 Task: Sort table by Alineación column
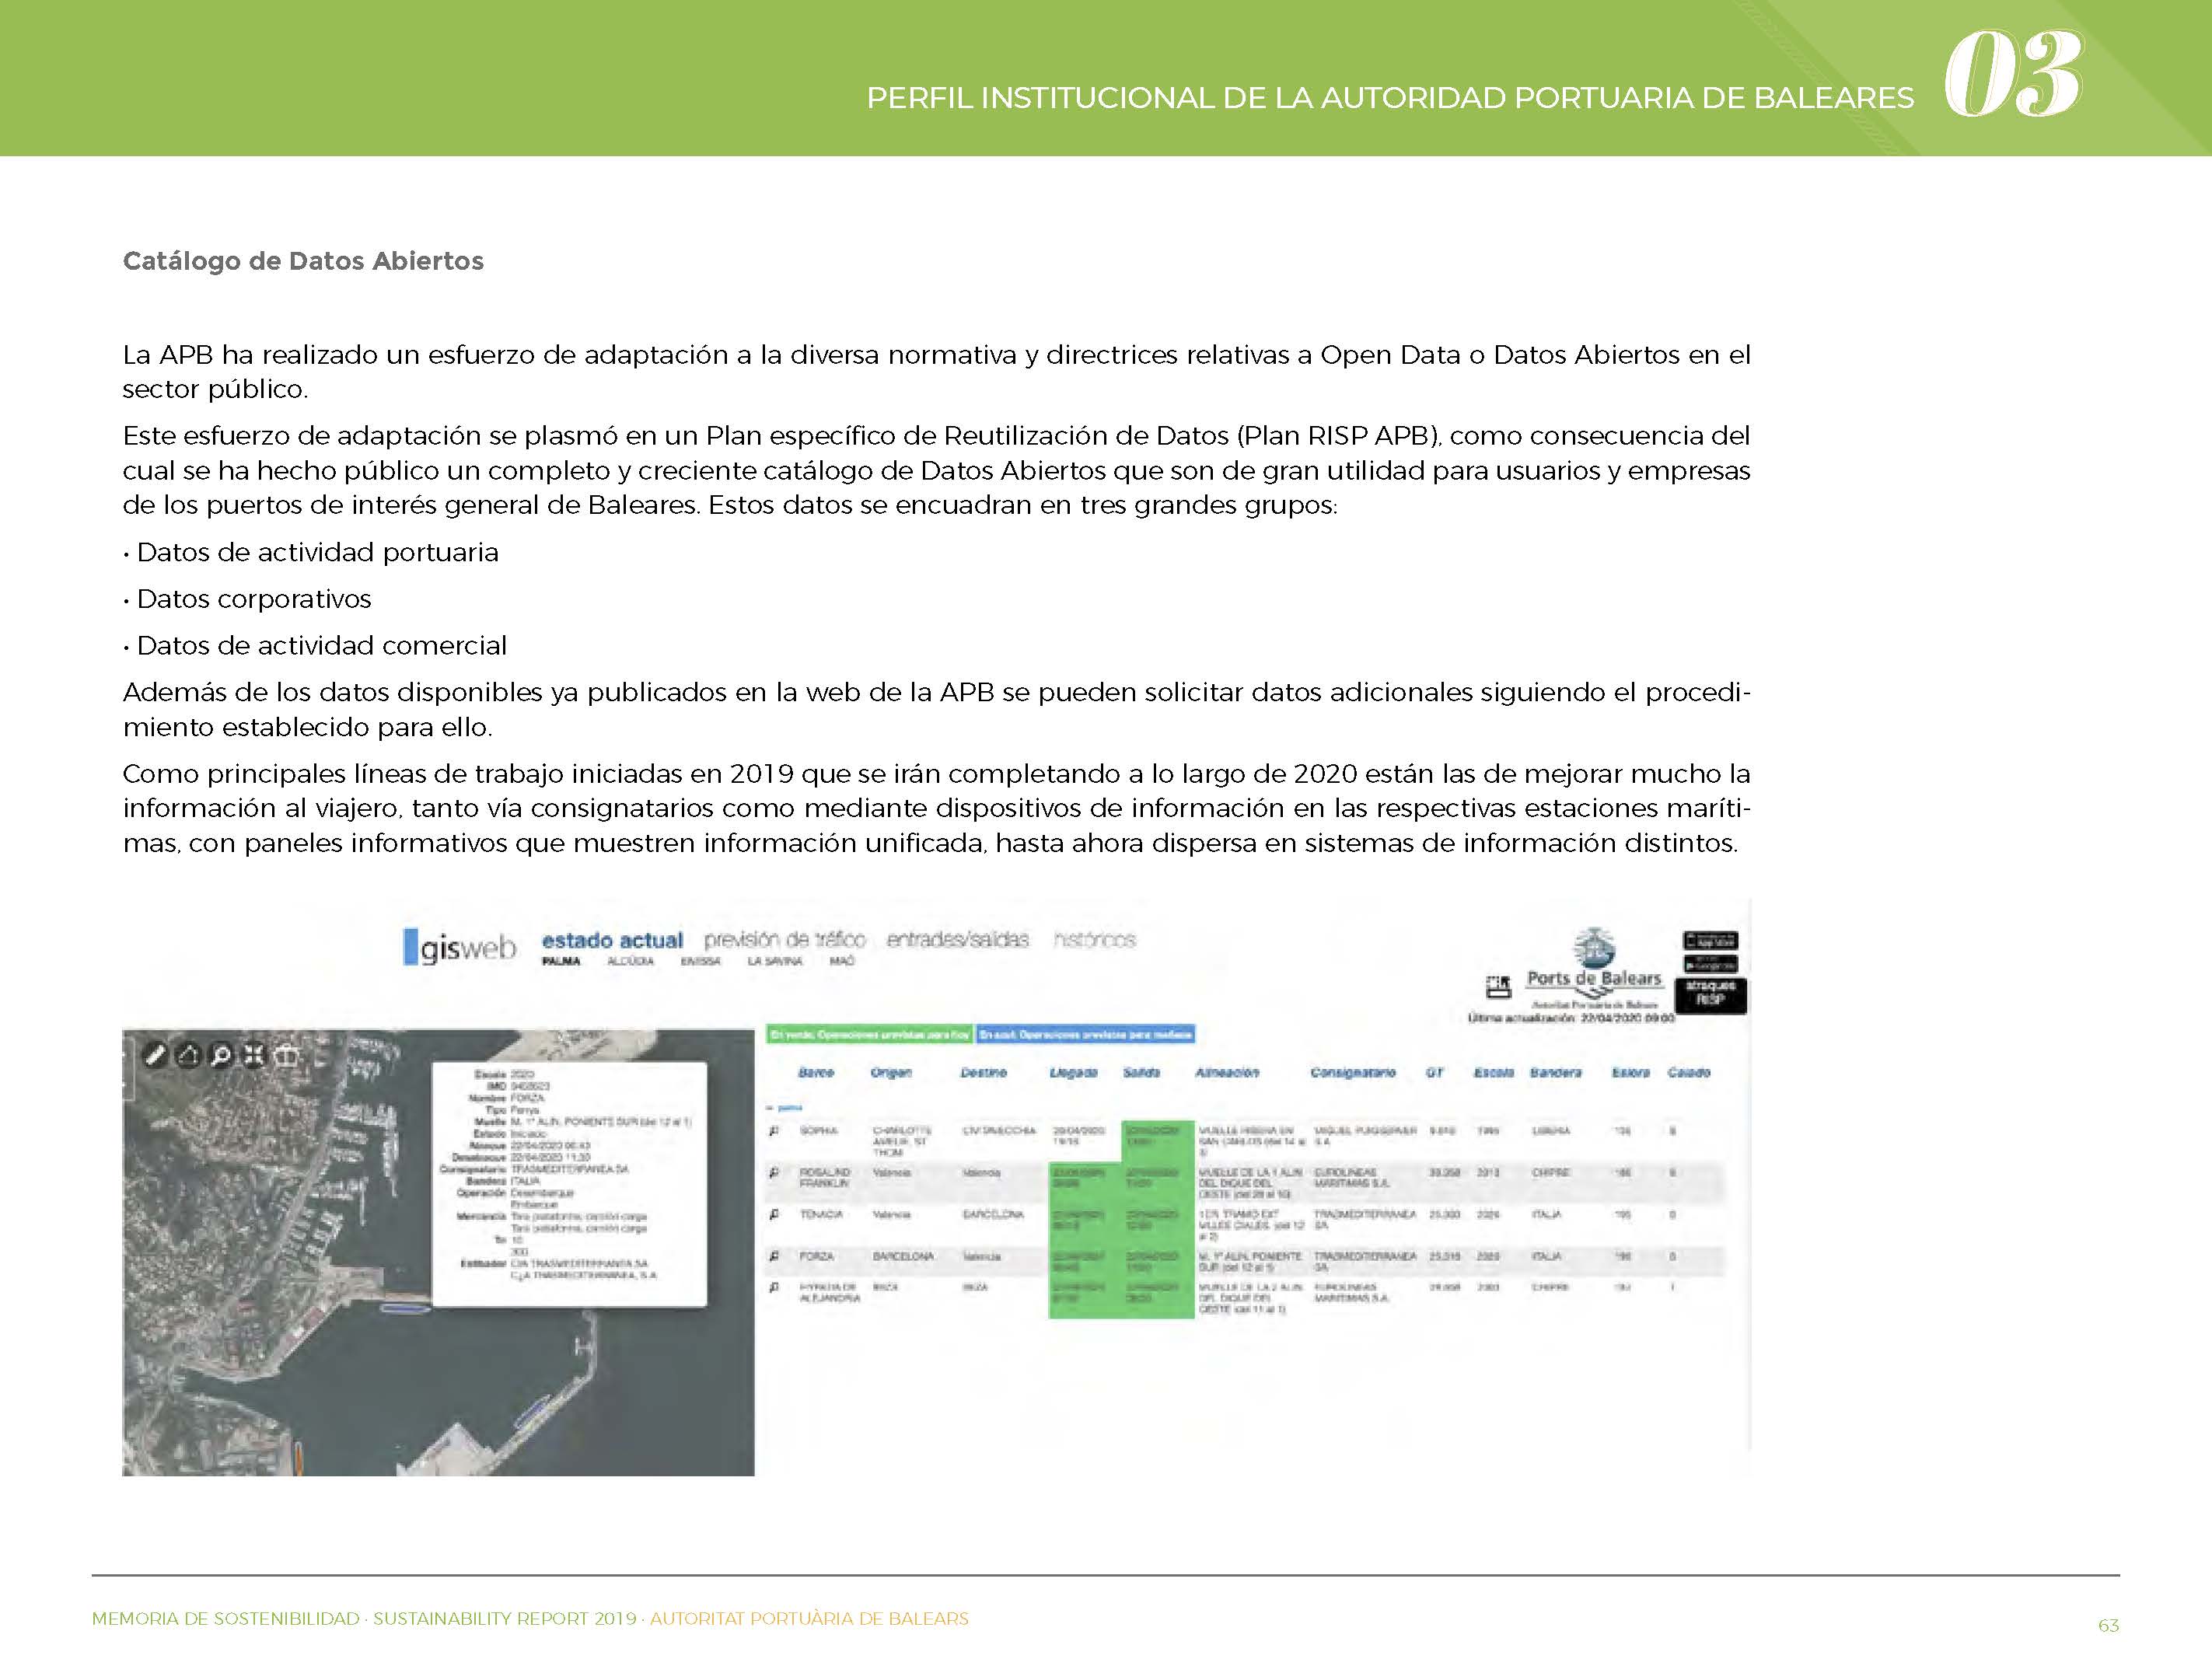click(x=1227, y=1072)
